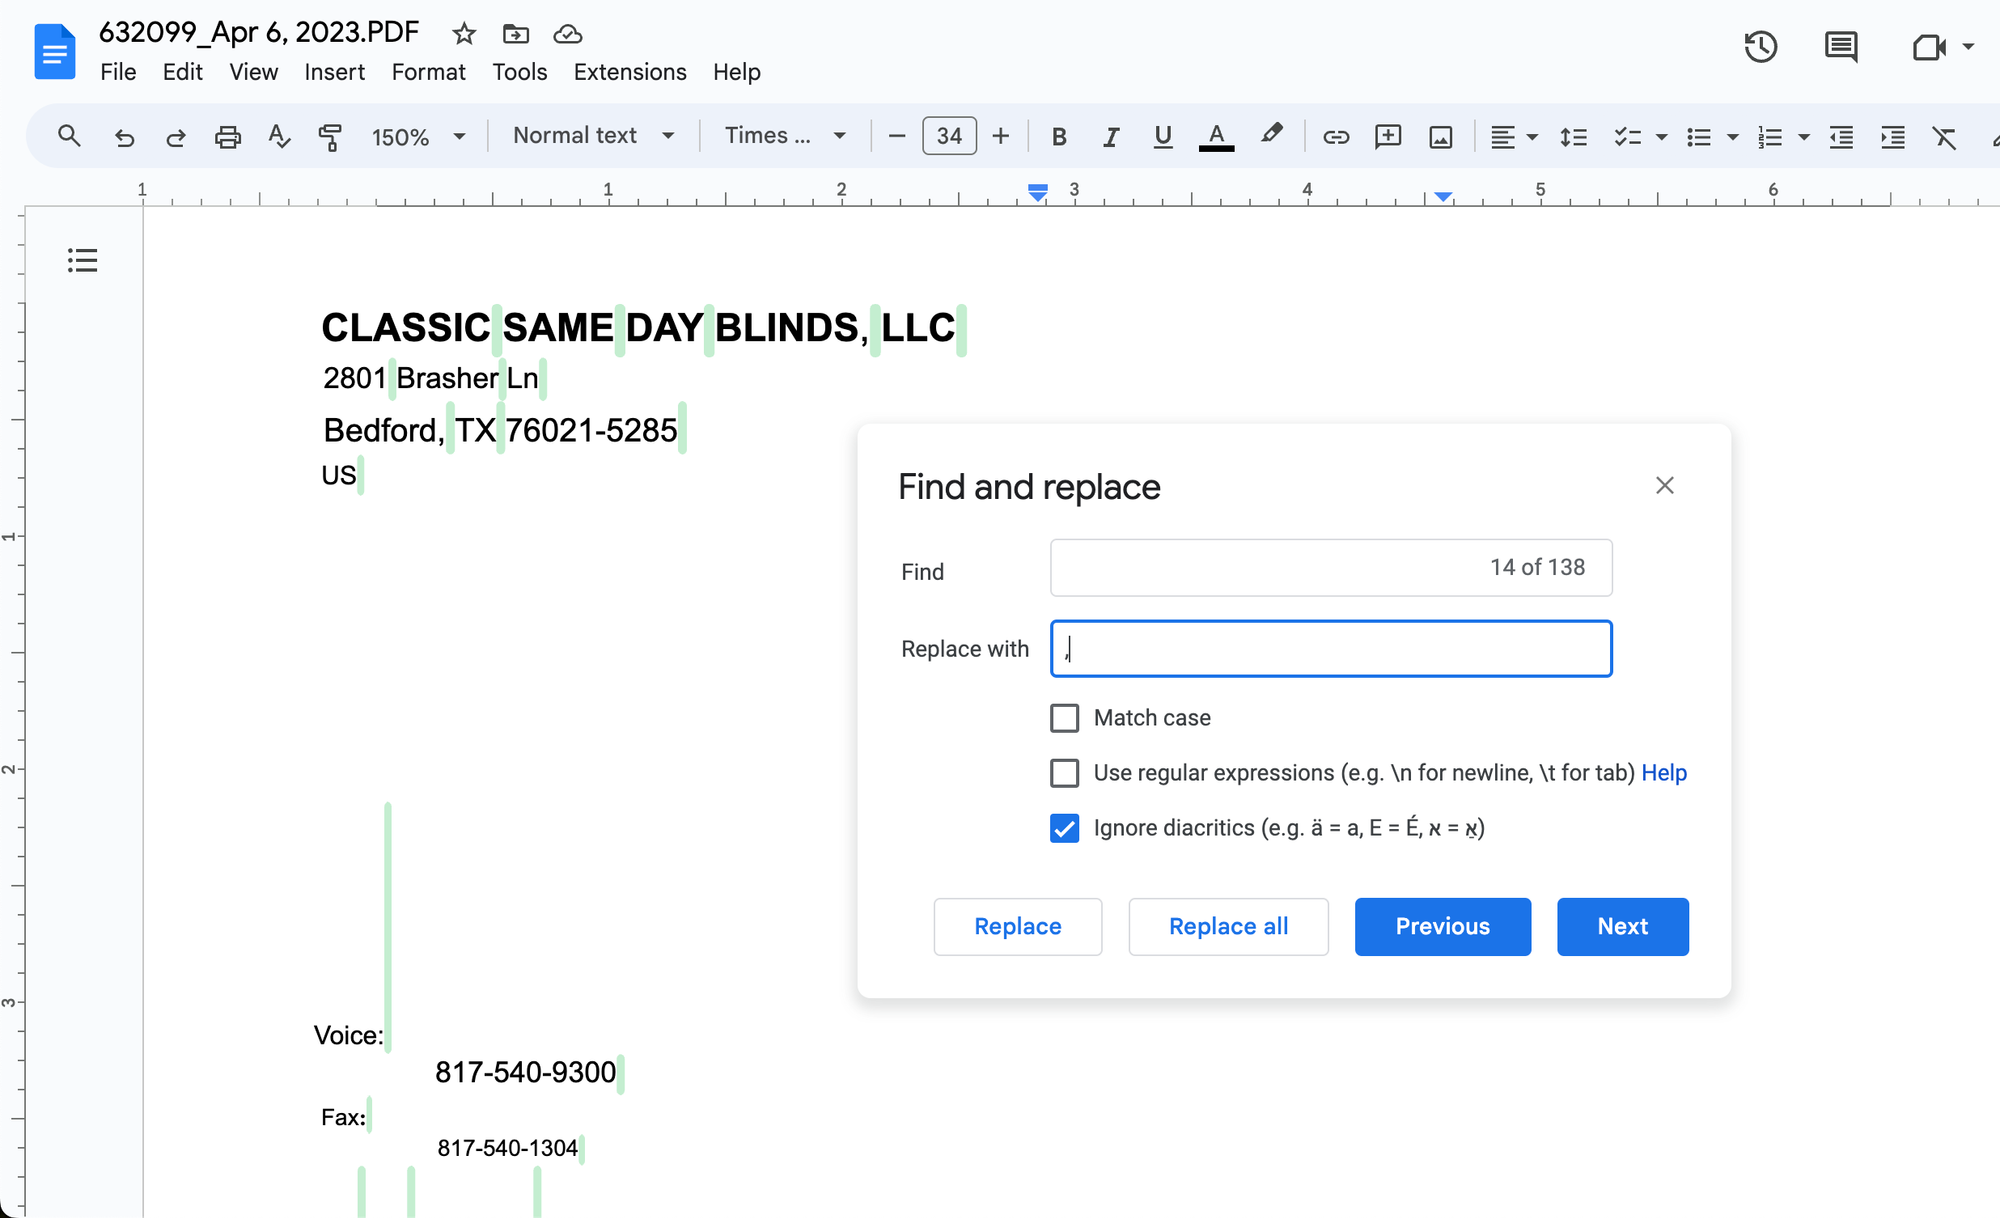Open the File menu
Viewport: 2000px width, 1218px height.
[x=118, y=72]
